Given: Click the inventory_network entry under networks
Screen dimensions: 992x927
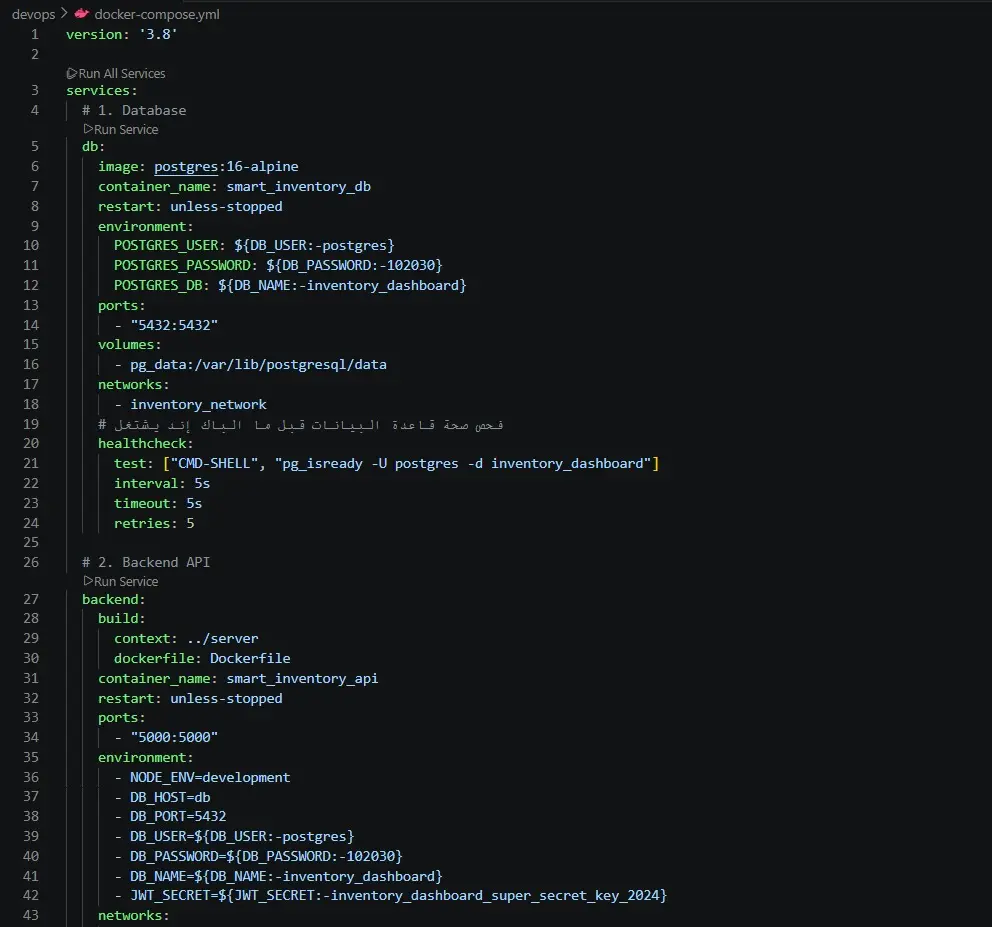Looking at the screenshot, I should [198, 404].
